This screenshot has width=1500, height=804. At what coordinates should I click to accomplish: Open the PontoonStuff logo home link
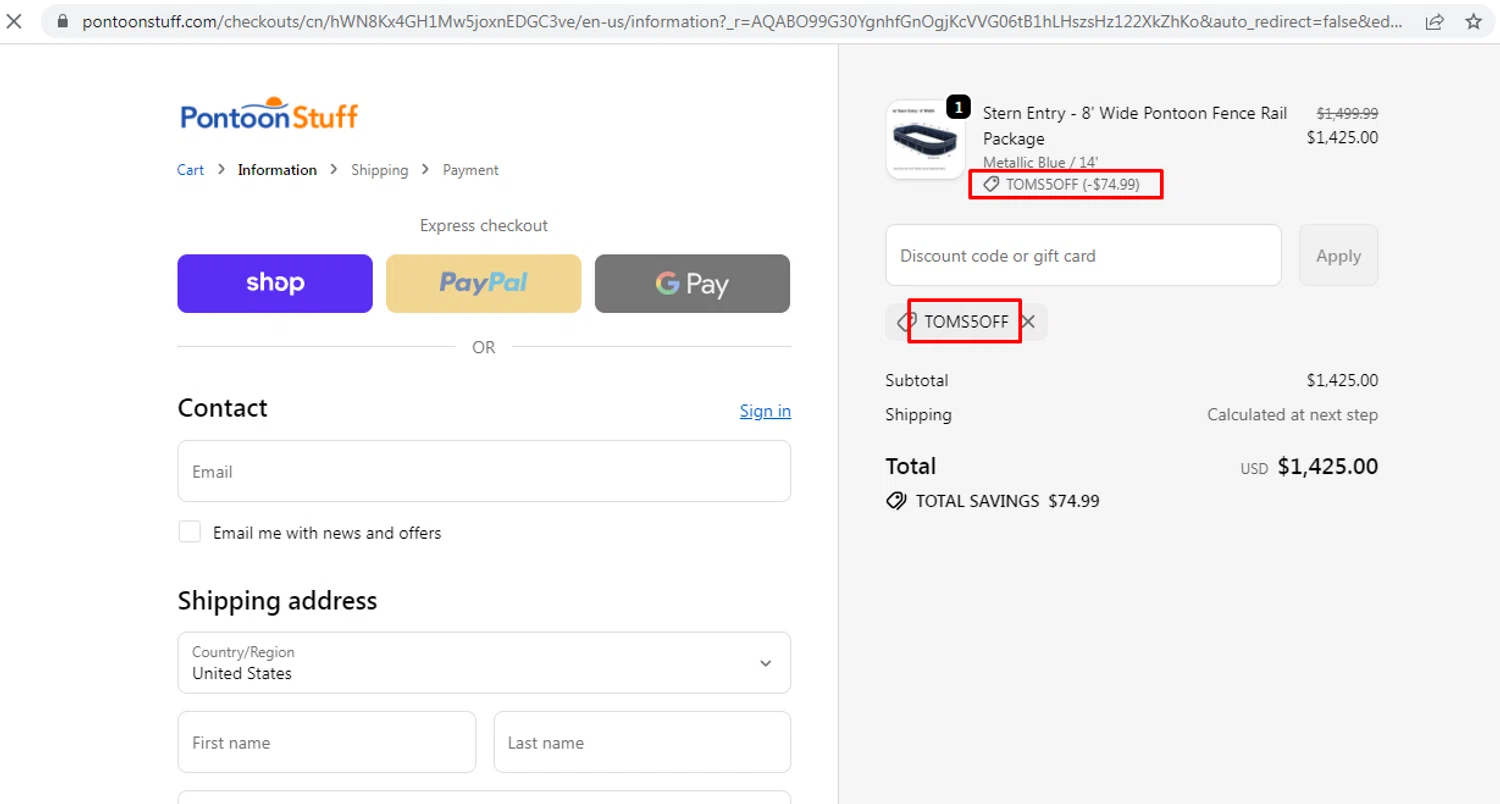(269, 115)
